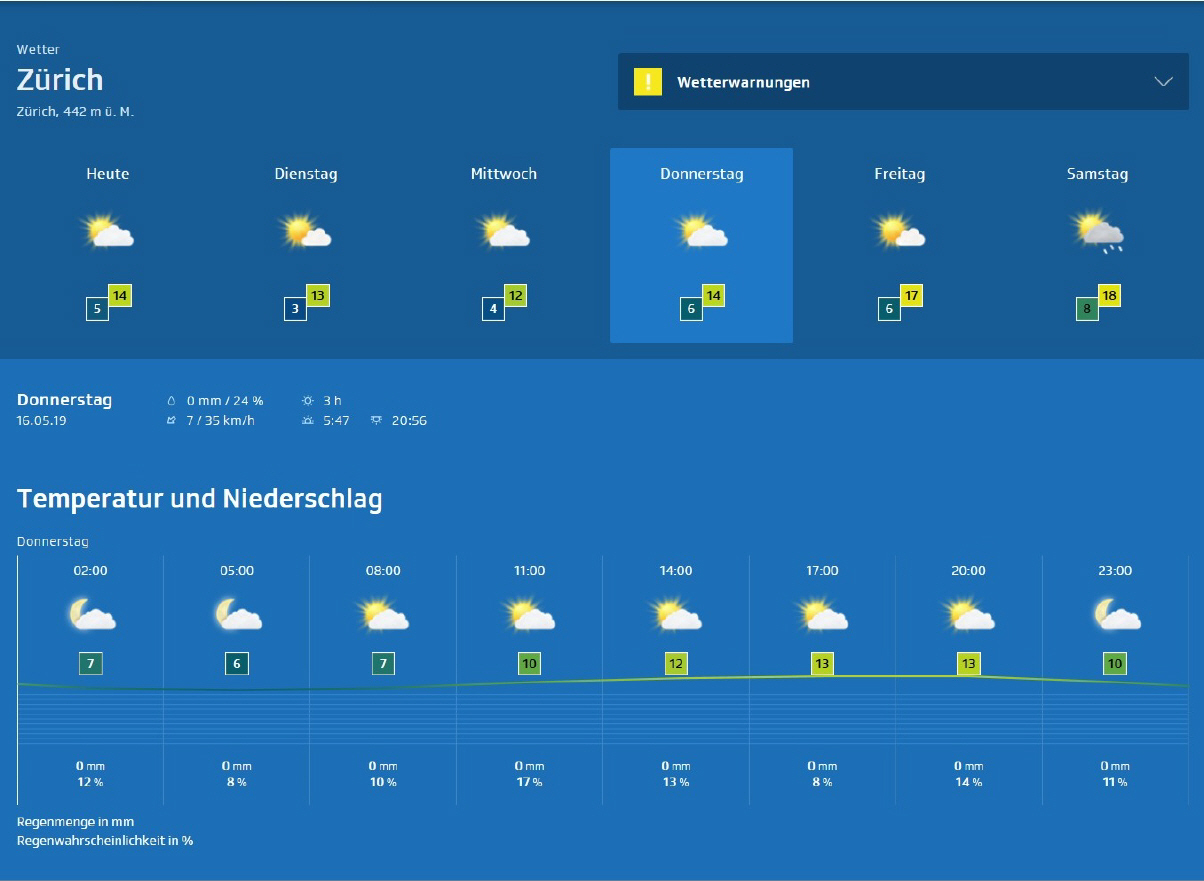Click the Zürich location heading
This screenshot has width=1204, height=881.
click(60, 80)
